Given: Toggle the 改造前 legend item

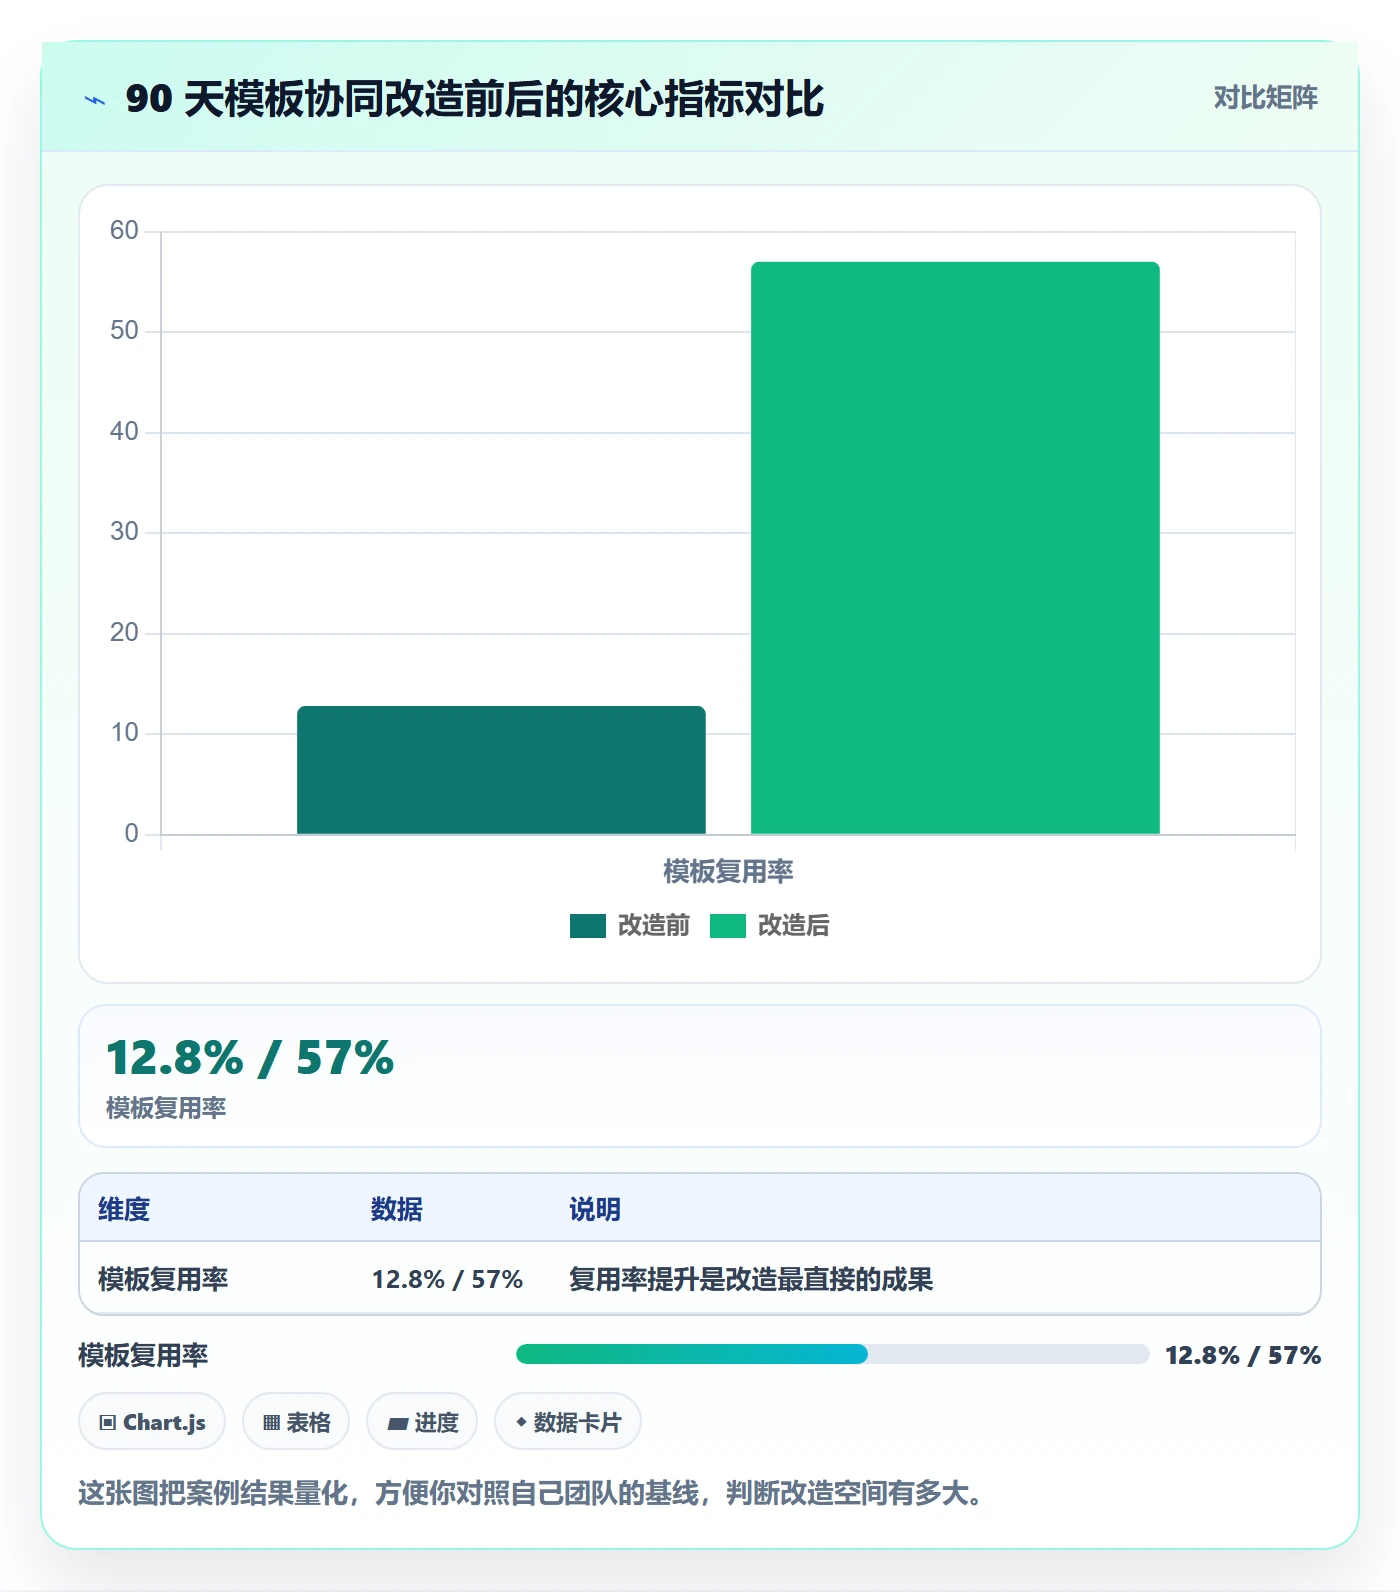Looking at the screenshot, I should point(630,926).
